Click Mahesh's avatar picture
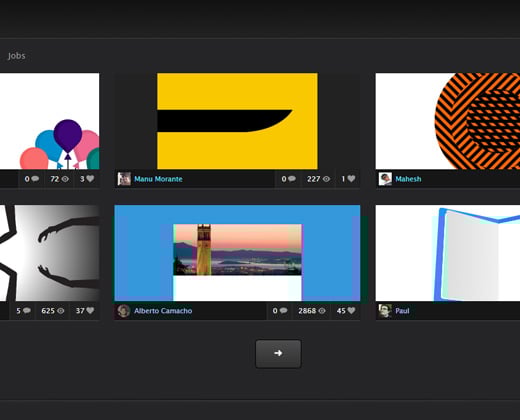Screen dimensions: 520x420 [x=385, y=179]
